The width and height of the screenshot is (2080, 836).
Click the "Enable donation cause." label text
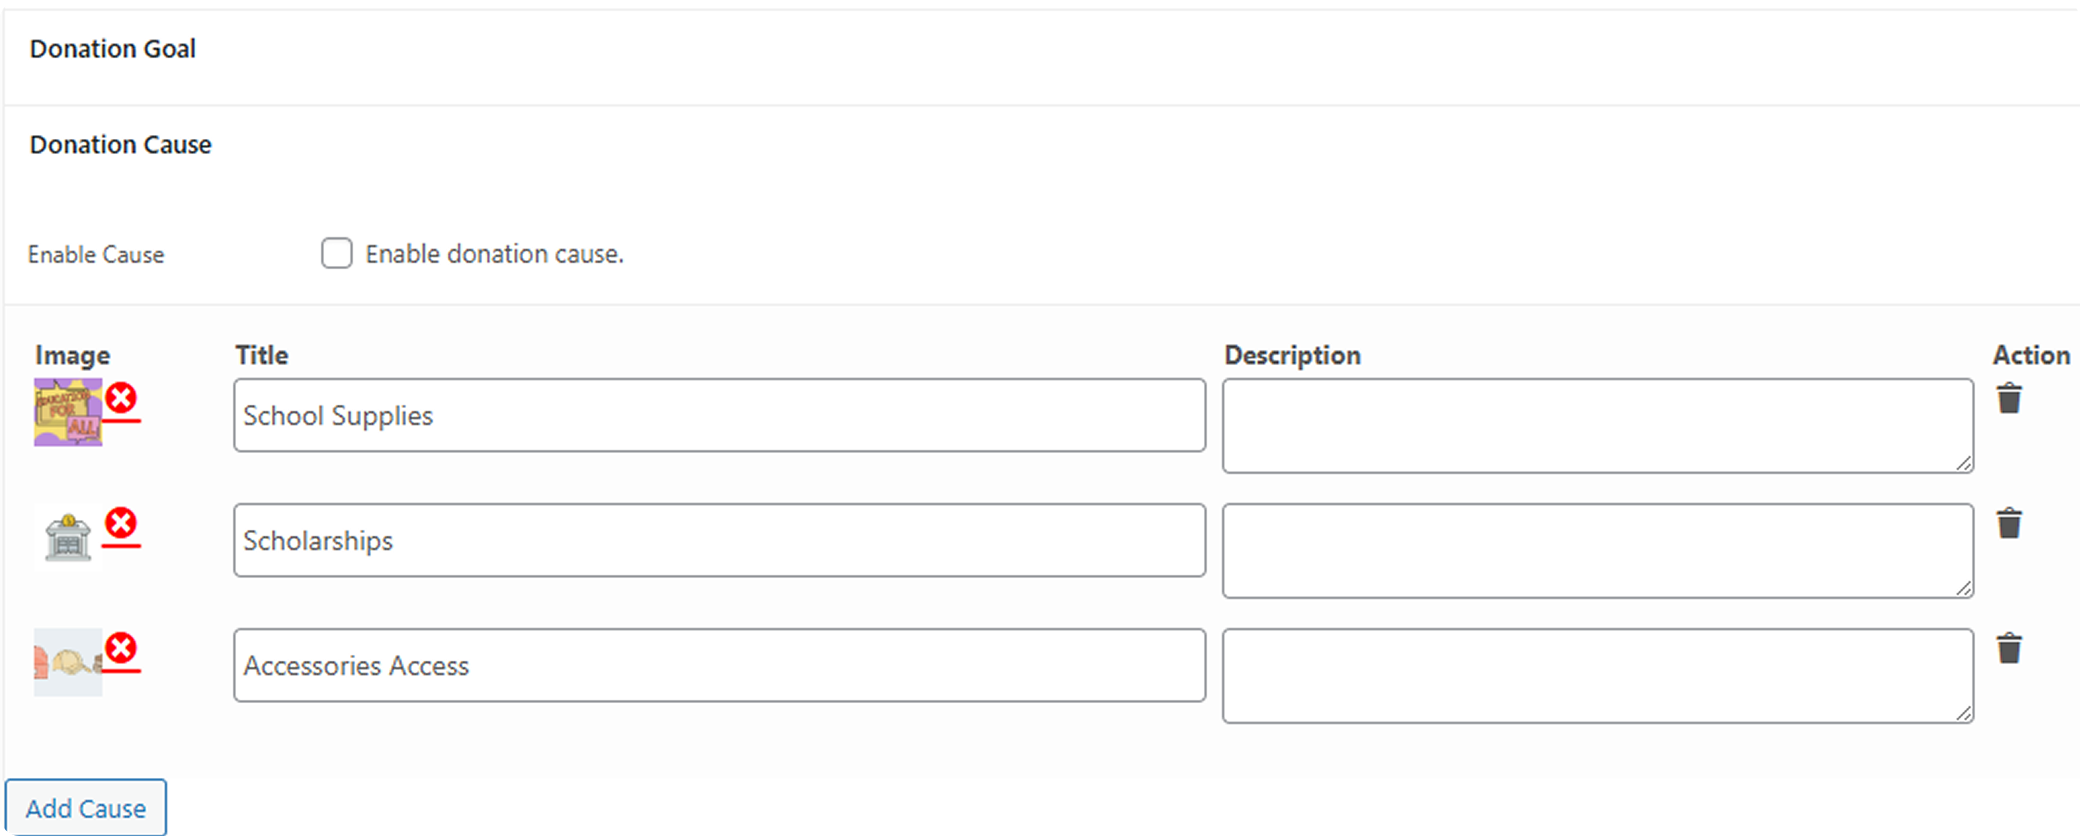494,254
